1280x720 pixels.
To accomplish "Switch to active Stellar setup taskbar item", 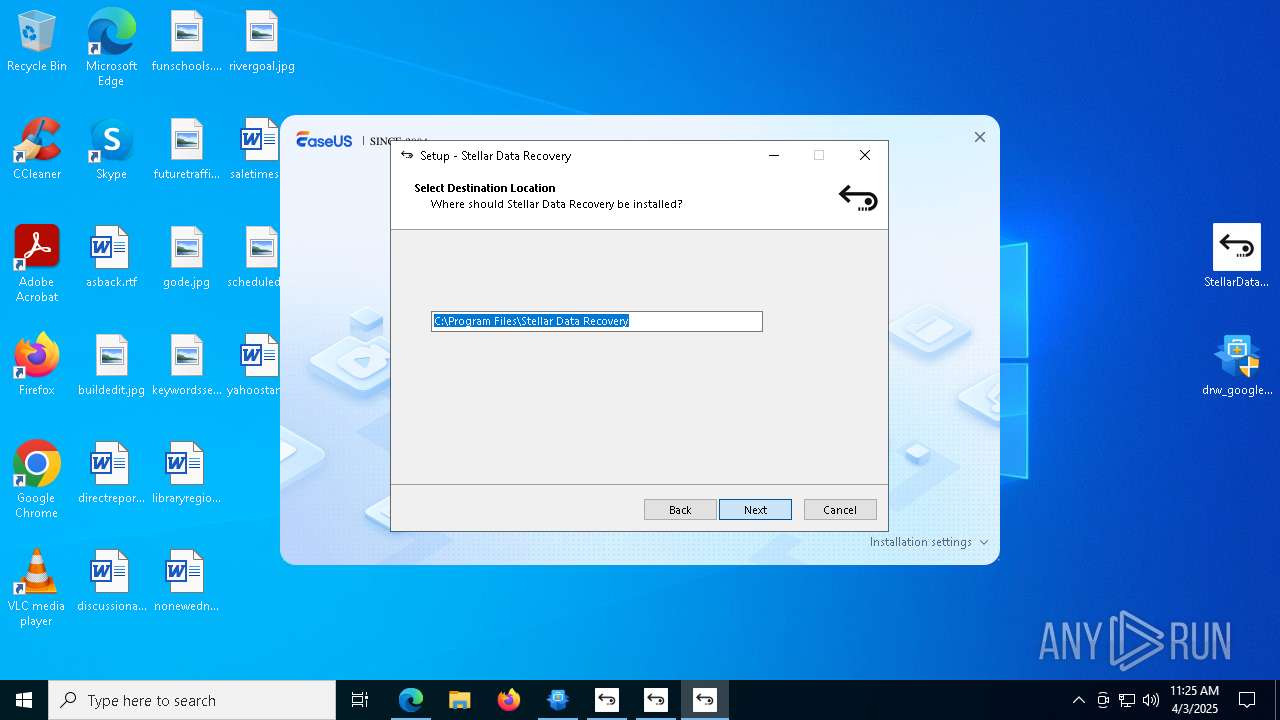I will coord(705,700).
